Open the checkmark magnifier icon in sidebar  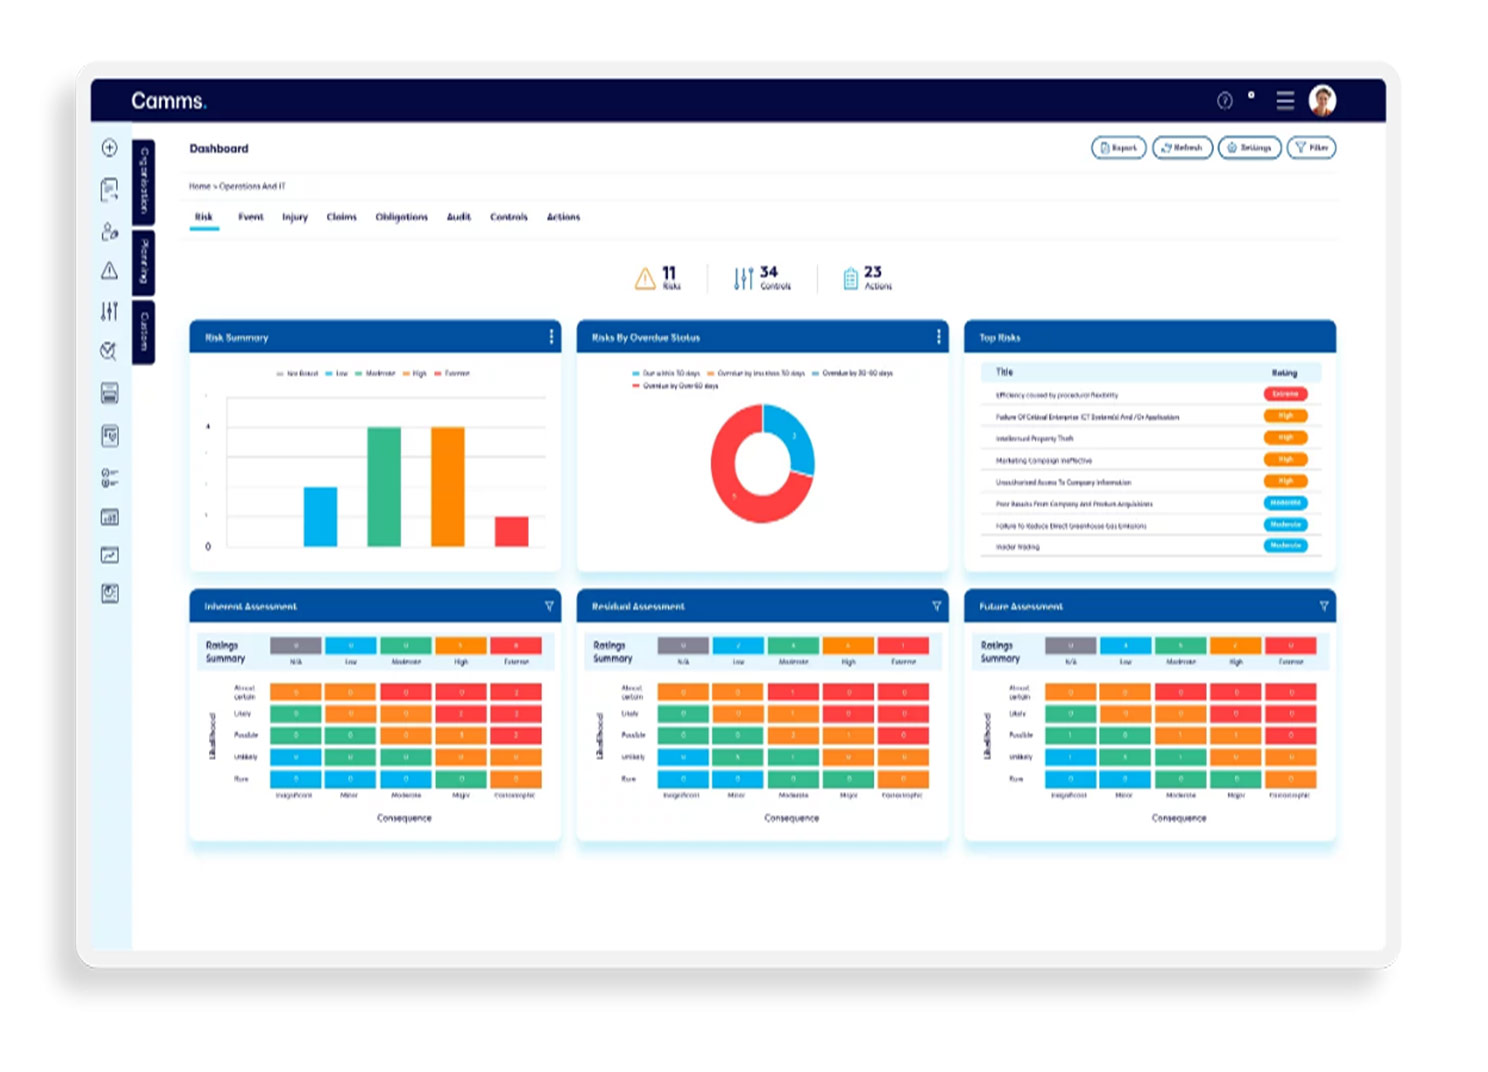point(109,351)
